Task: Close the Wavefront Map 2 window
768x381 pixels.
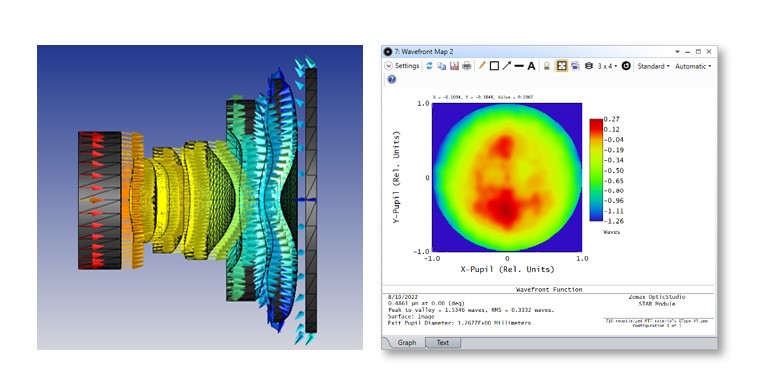Action: click(x=709, y=51)
